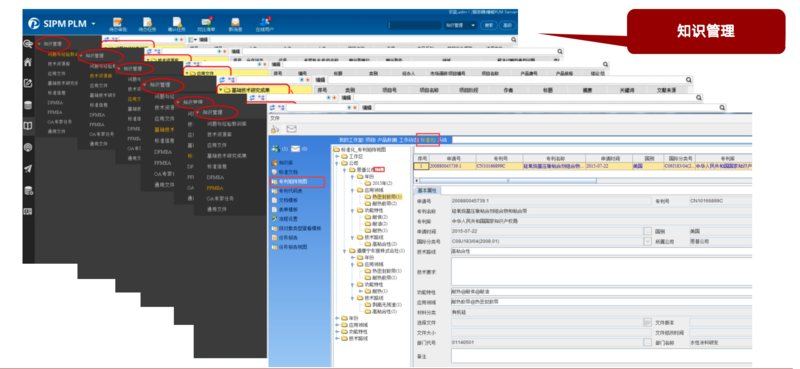Select 通用文件 in the frontmost dark menu
Image resolution: width=800 pixels, height=369 pixels.
click(x=216, y=209)
